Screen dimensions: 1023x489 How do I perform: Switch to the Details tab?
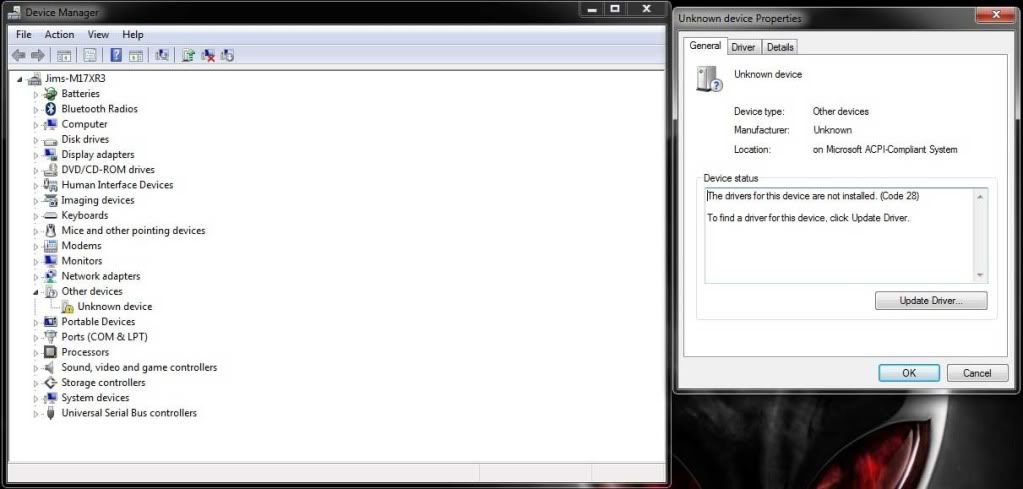click(780, 47)
